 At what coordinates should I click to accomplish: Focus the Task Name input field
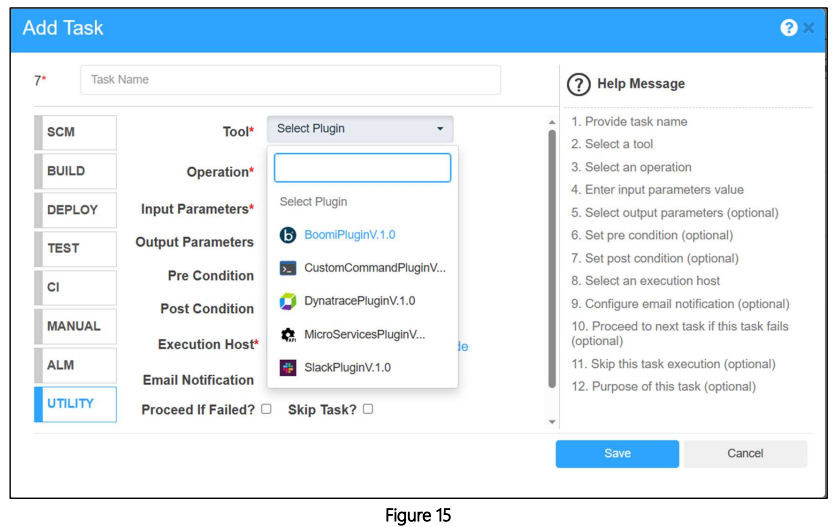tap(290, 80)
